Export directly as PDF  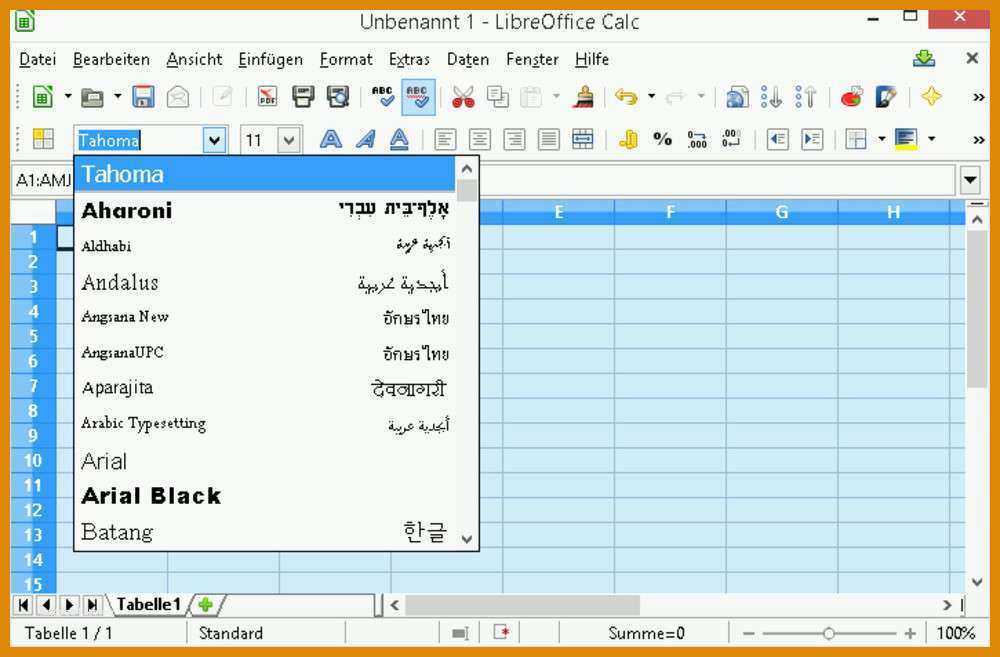coord(267,97)
